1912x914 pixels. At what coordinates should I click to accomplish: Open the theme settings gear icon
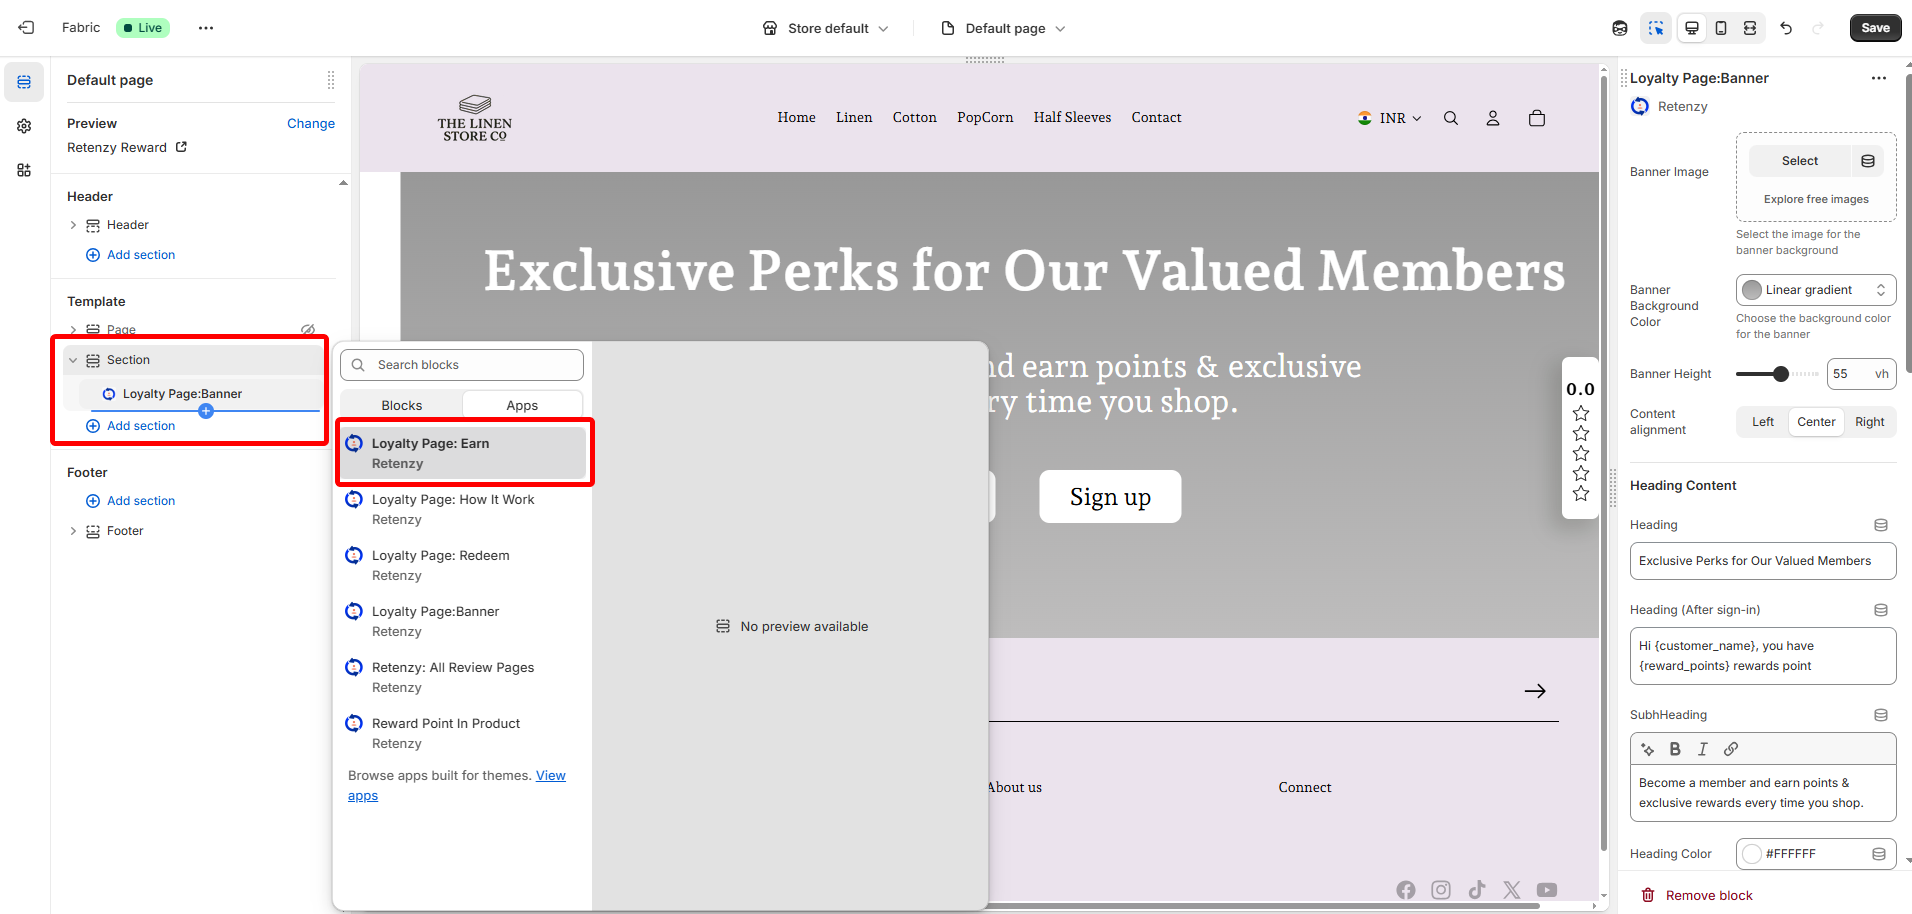click(24, 126)
